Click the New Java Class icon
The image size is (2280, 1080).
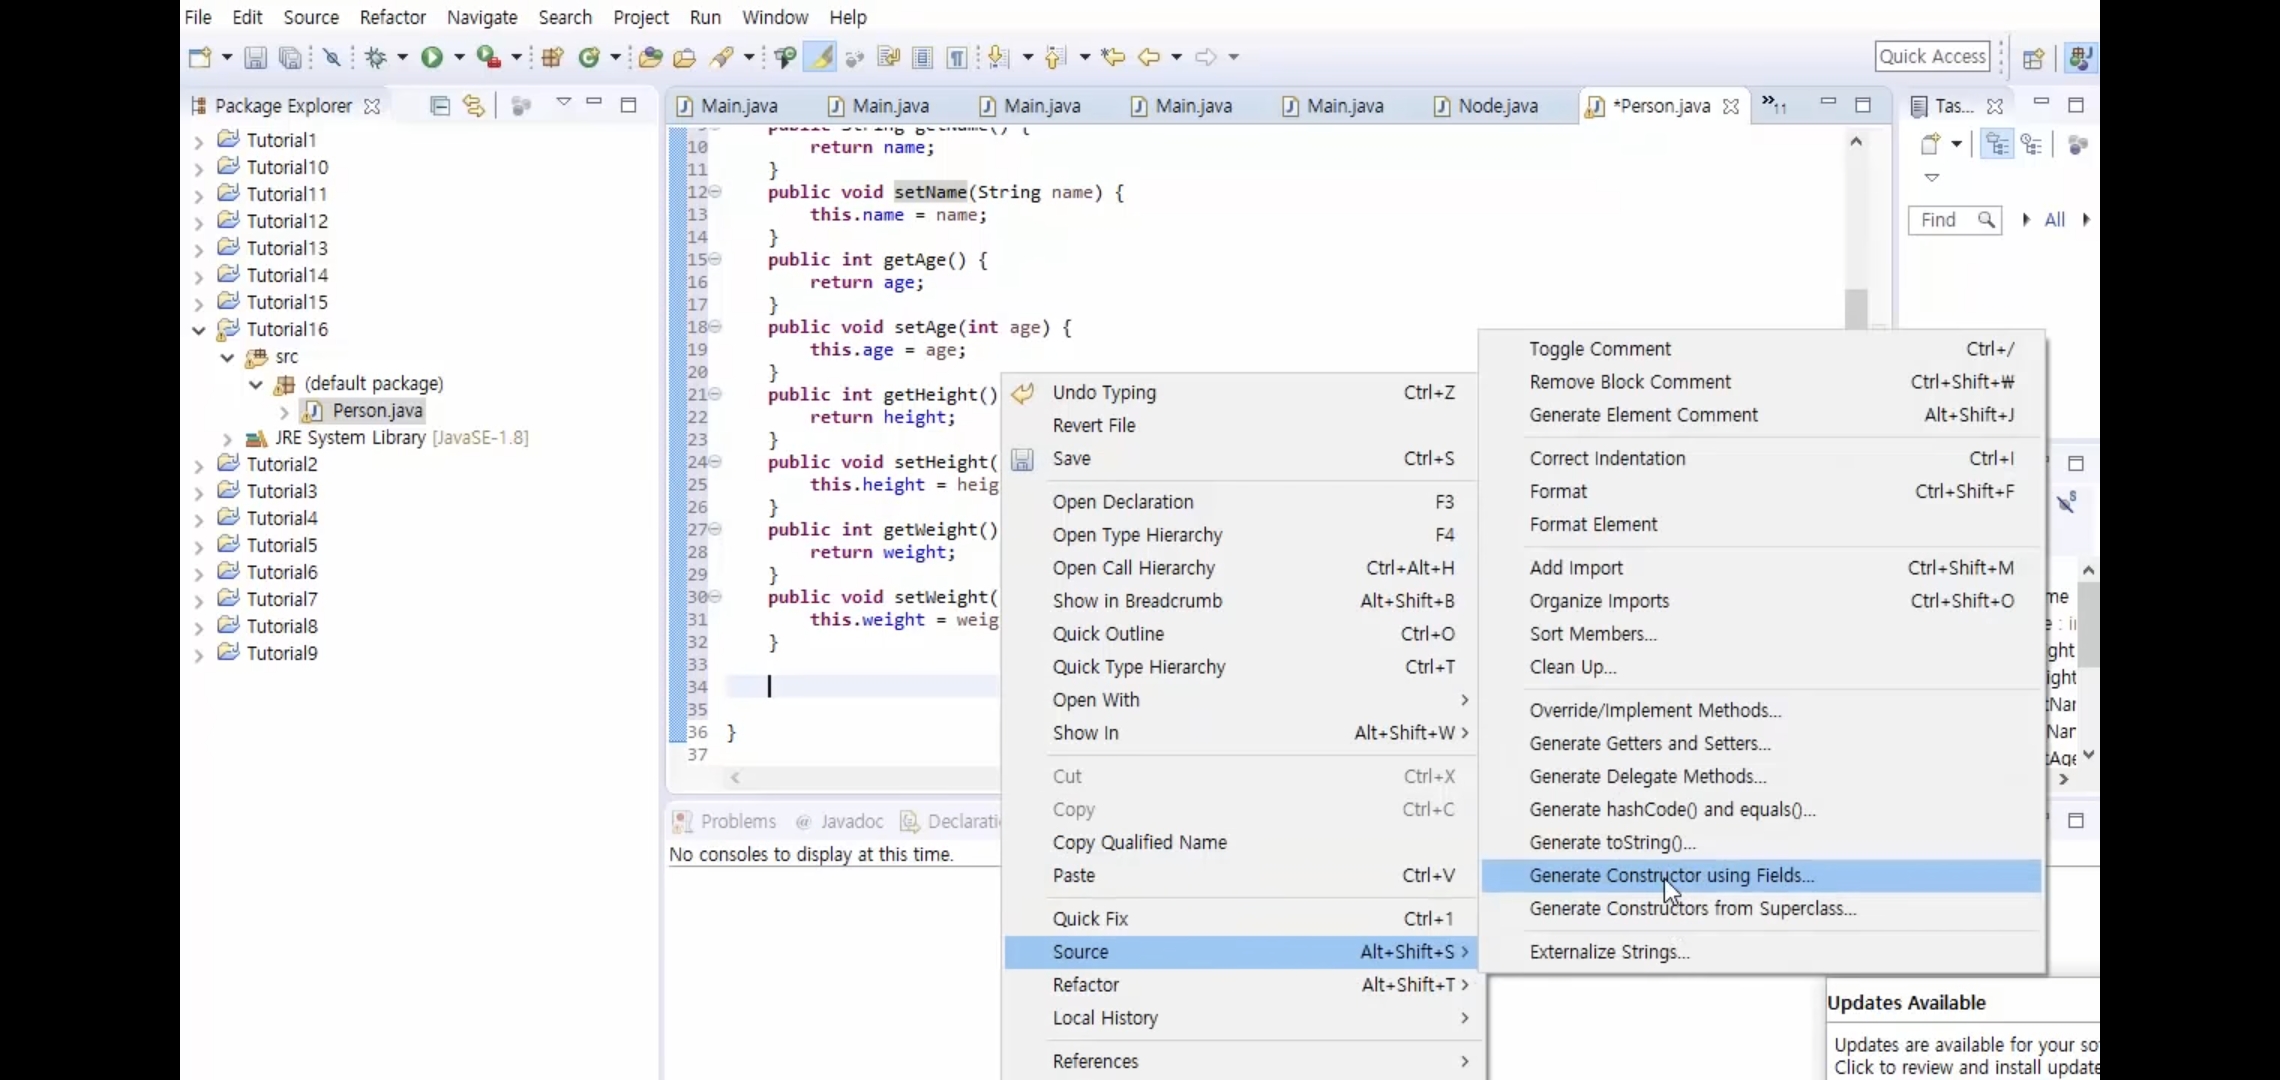tap(589, 57)
